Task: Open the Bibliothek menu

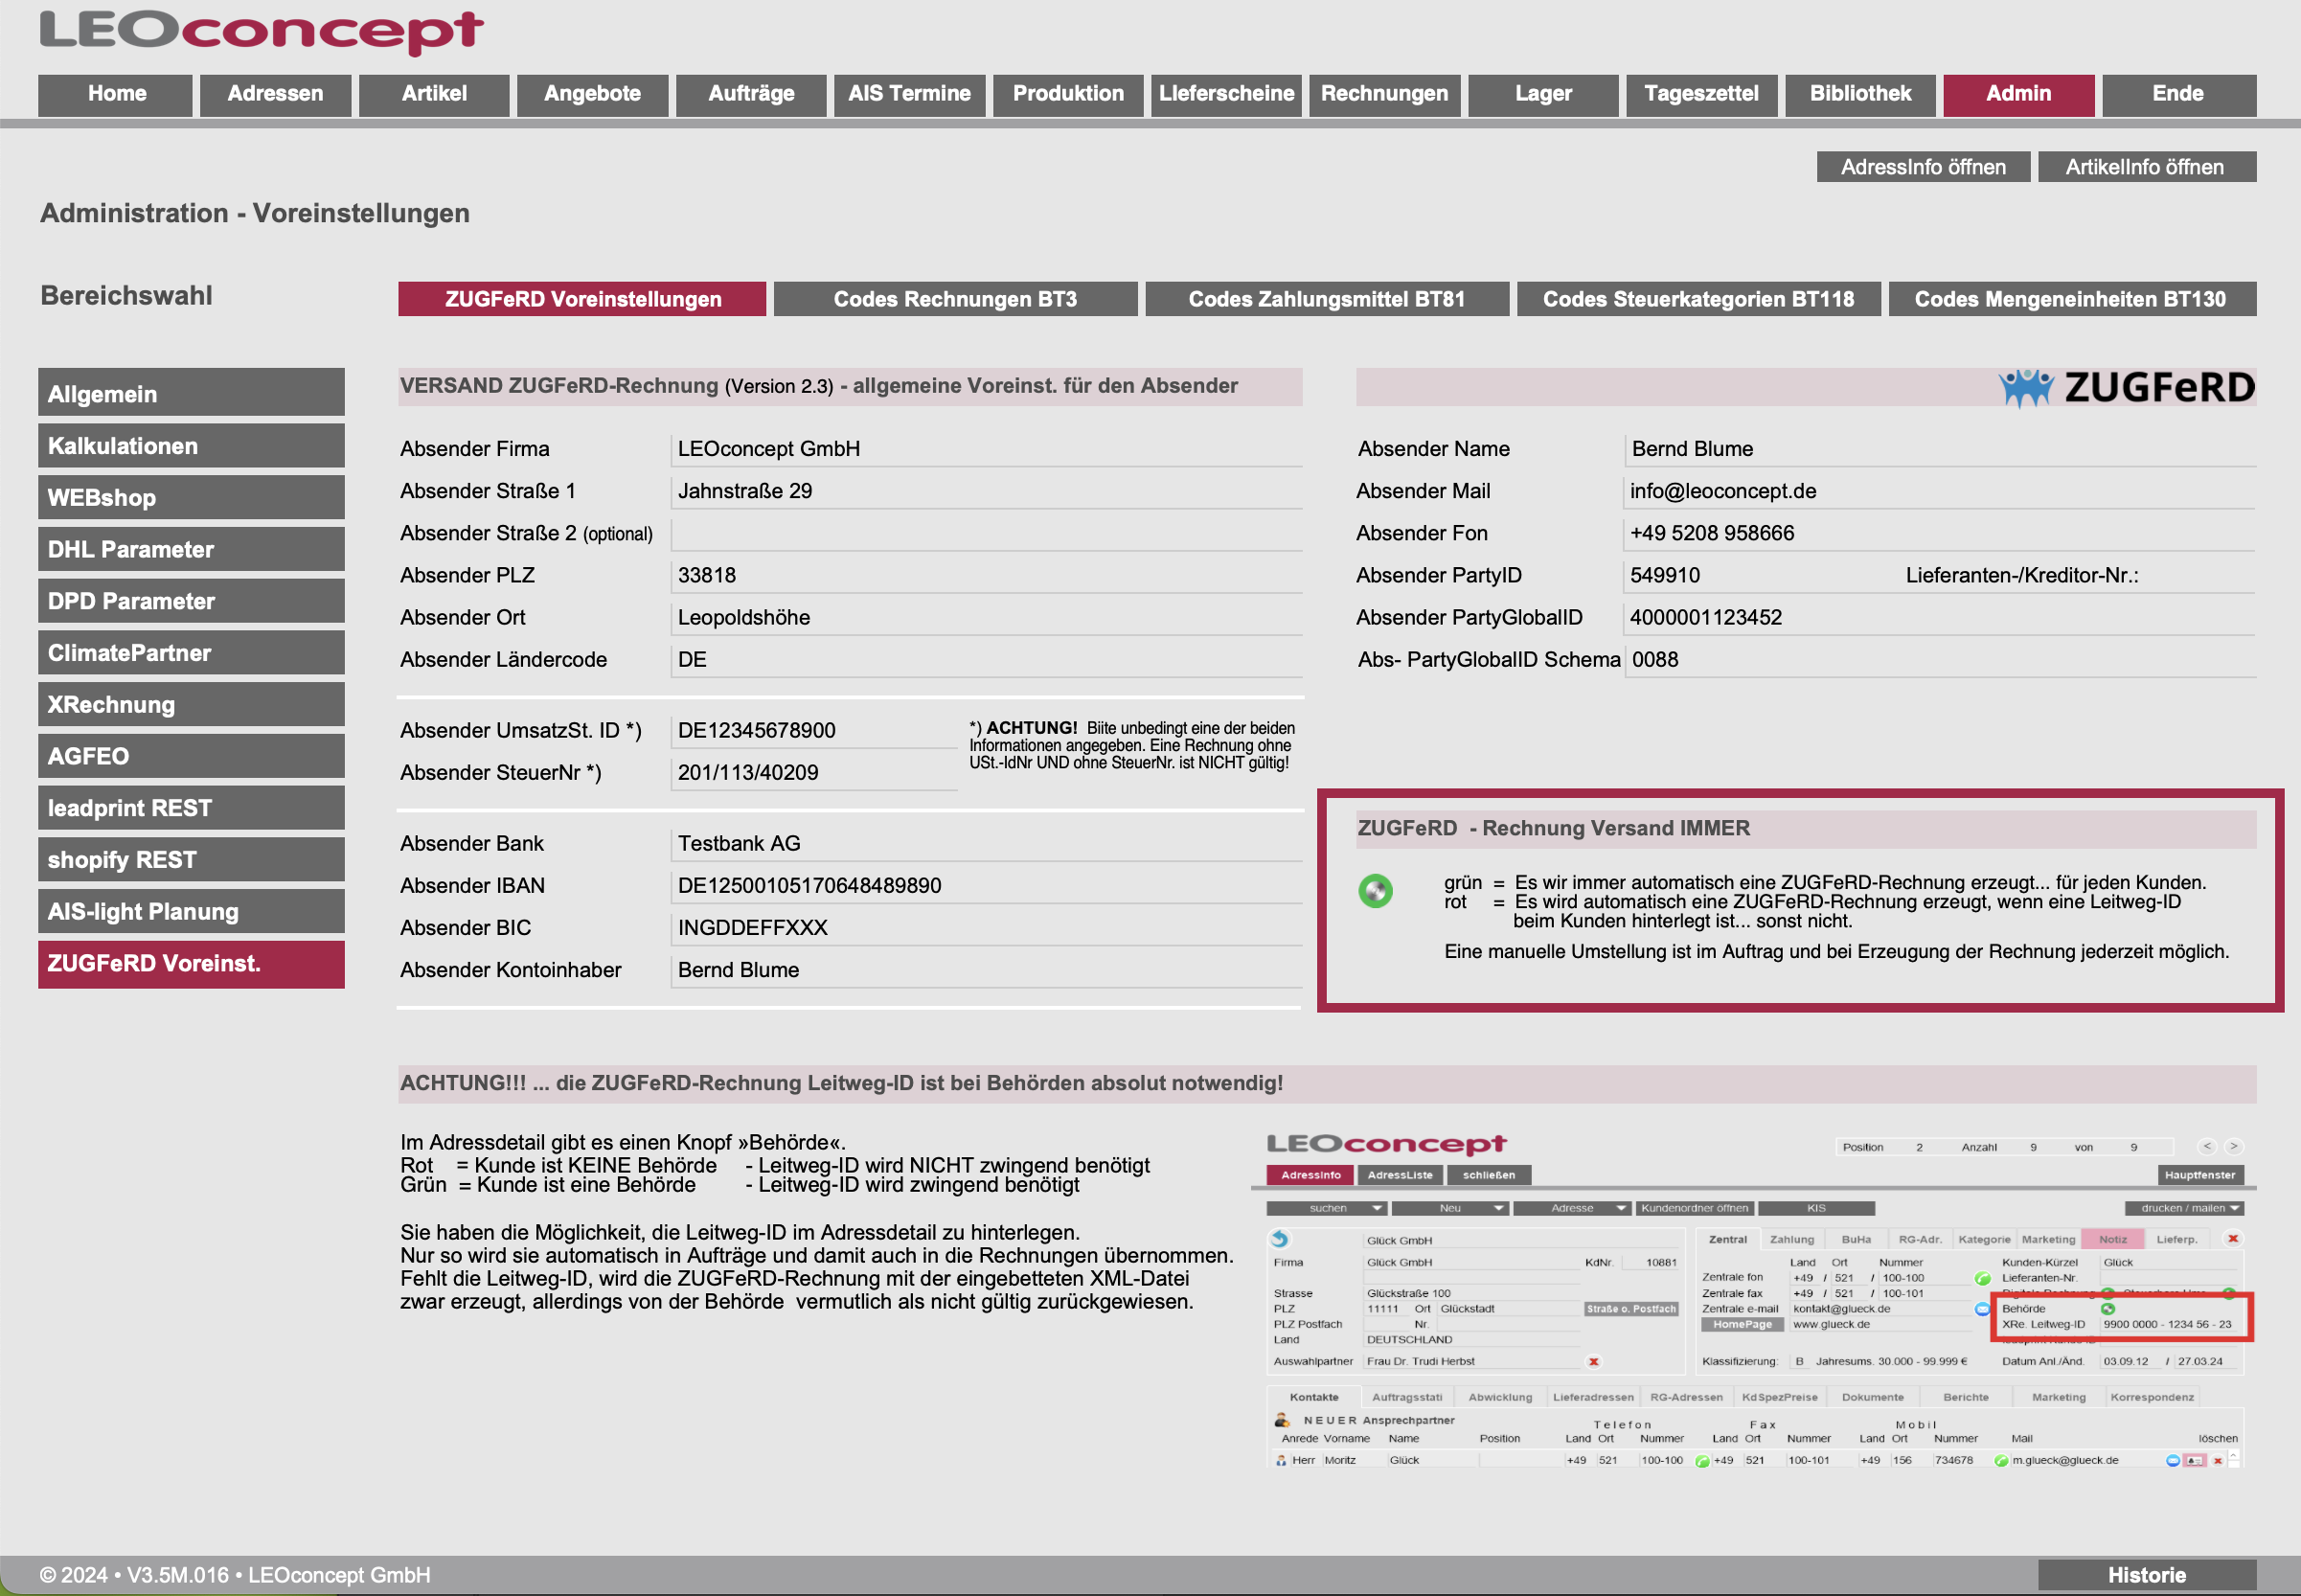Action: pyautogui.click(x=1860, y=94)
